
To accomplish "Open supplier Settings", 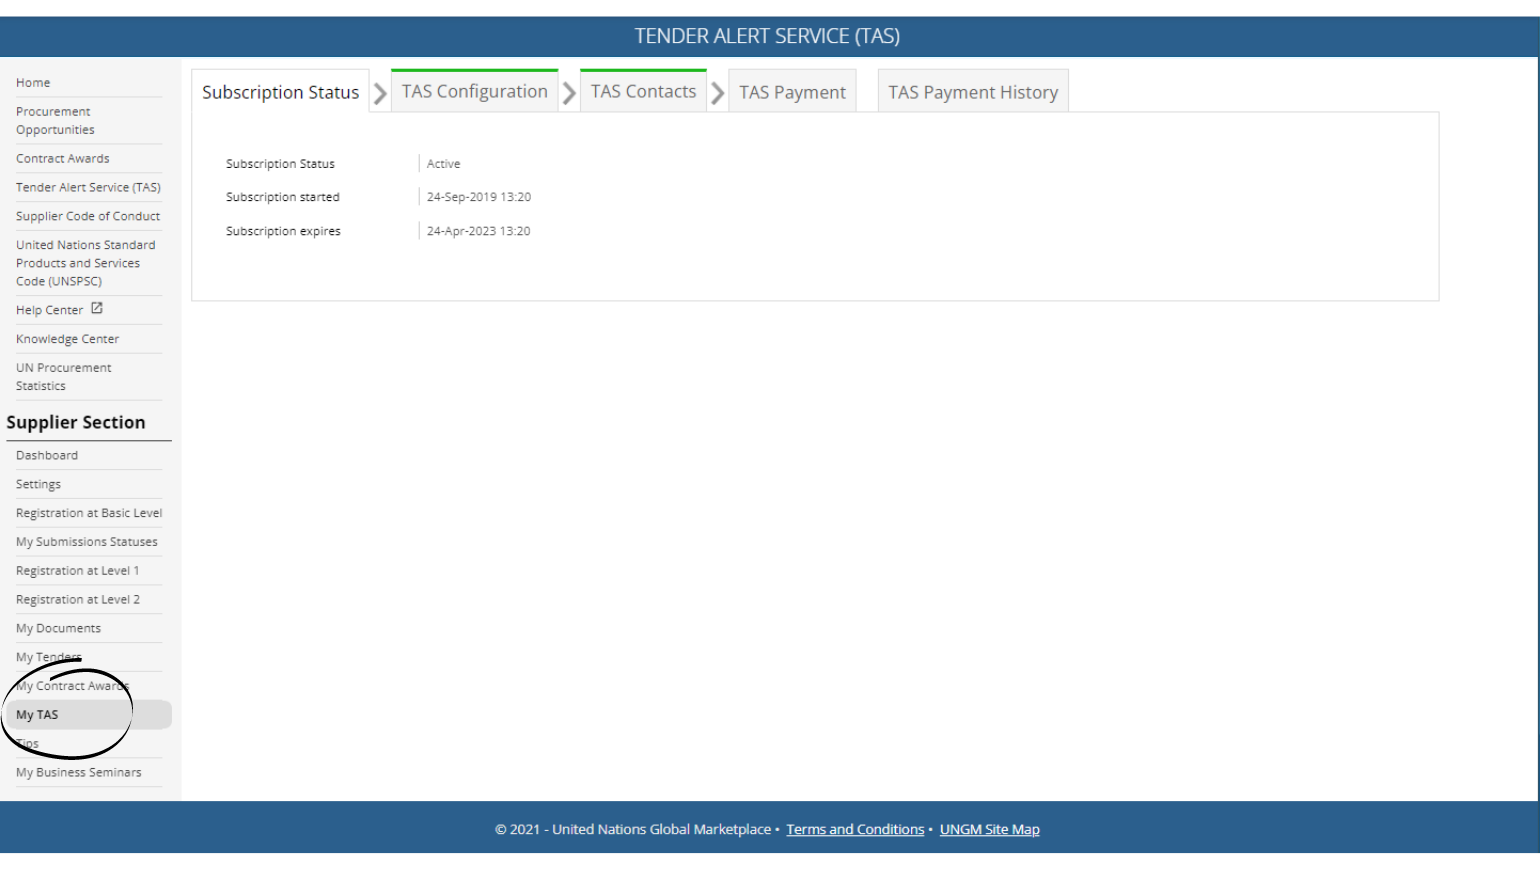I will 38,485.
